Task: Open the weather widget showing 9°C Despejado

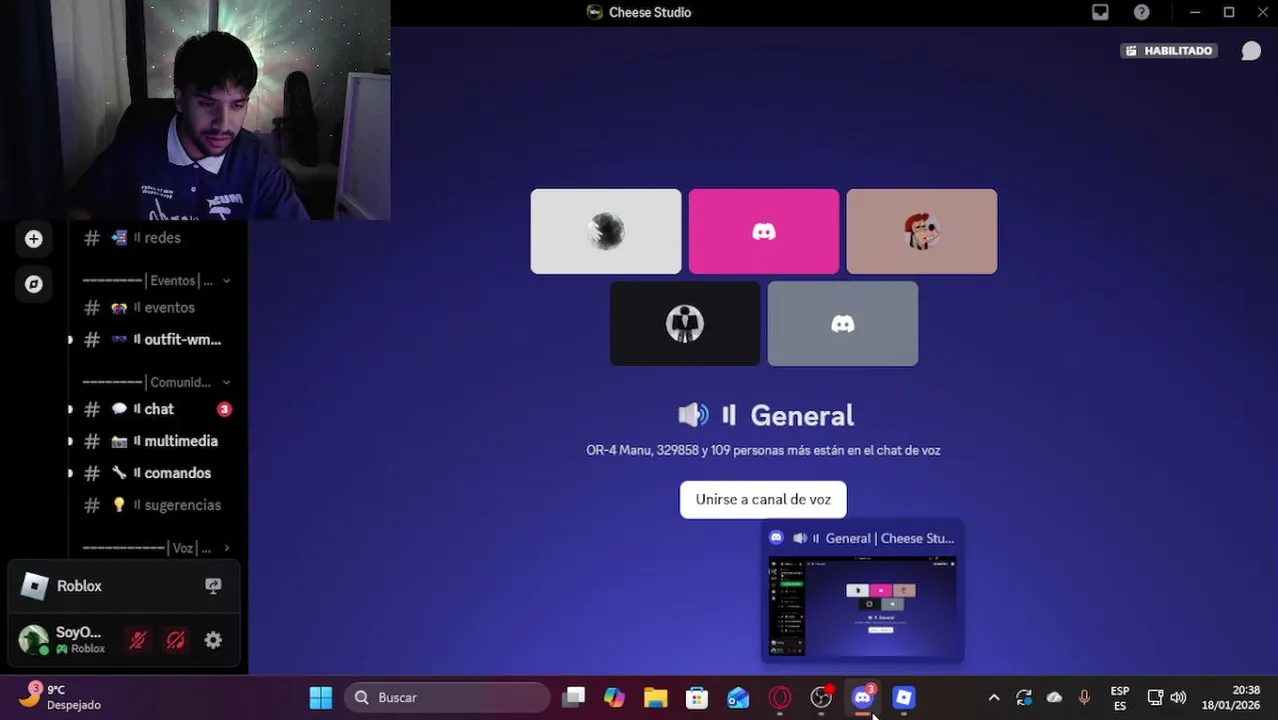Action: click(x=60, y=697)
